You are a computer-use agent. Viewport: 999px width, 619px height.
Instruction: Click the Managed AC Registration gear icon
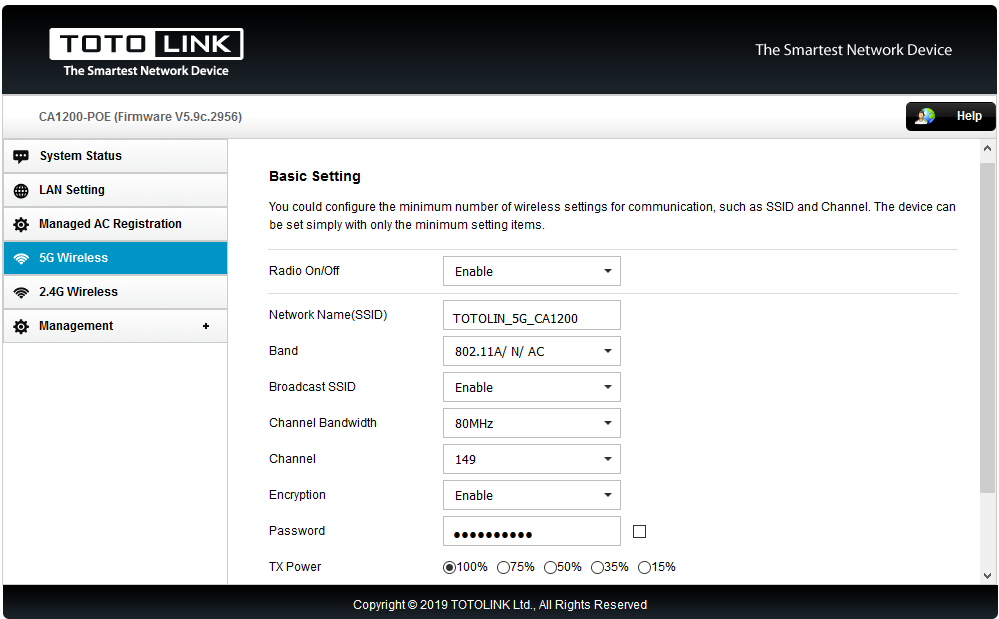coord(21,224)
